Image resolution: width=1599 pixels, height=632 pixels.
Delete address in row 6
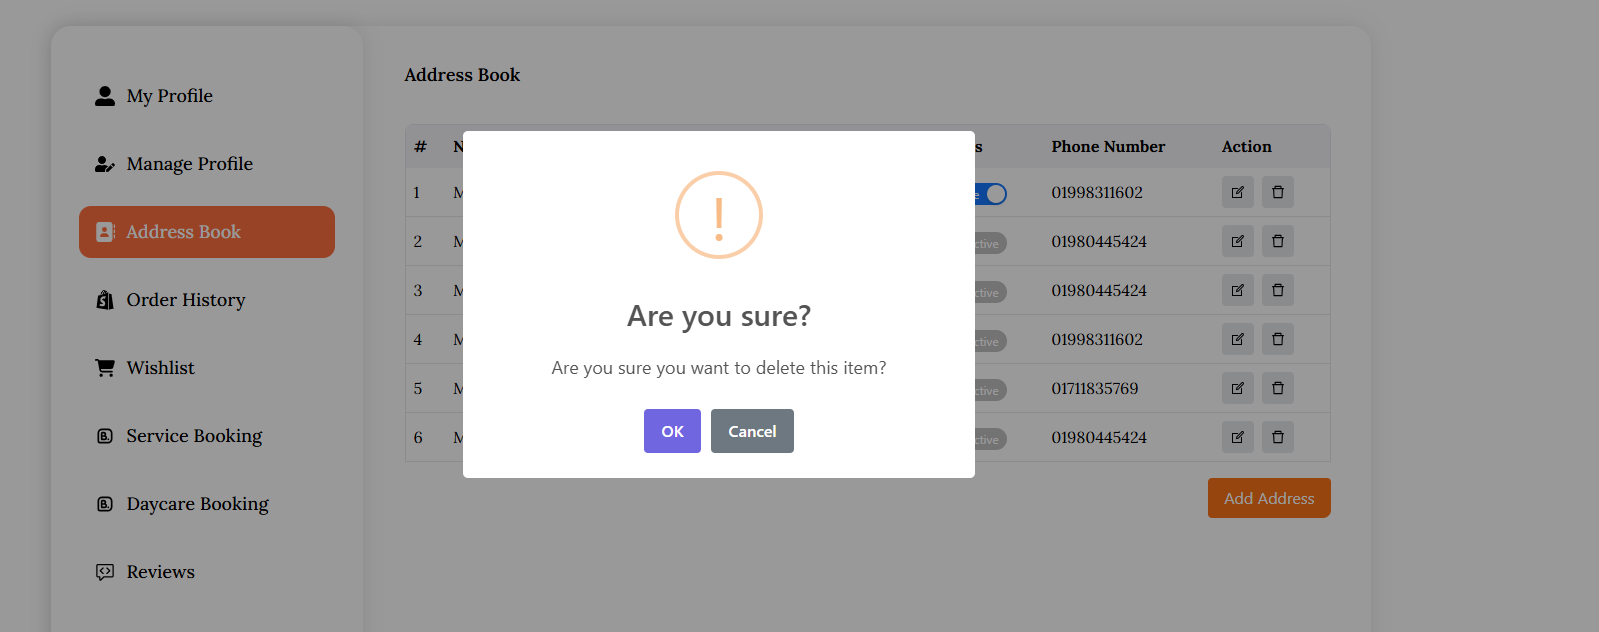click(x=1277, y=437)
